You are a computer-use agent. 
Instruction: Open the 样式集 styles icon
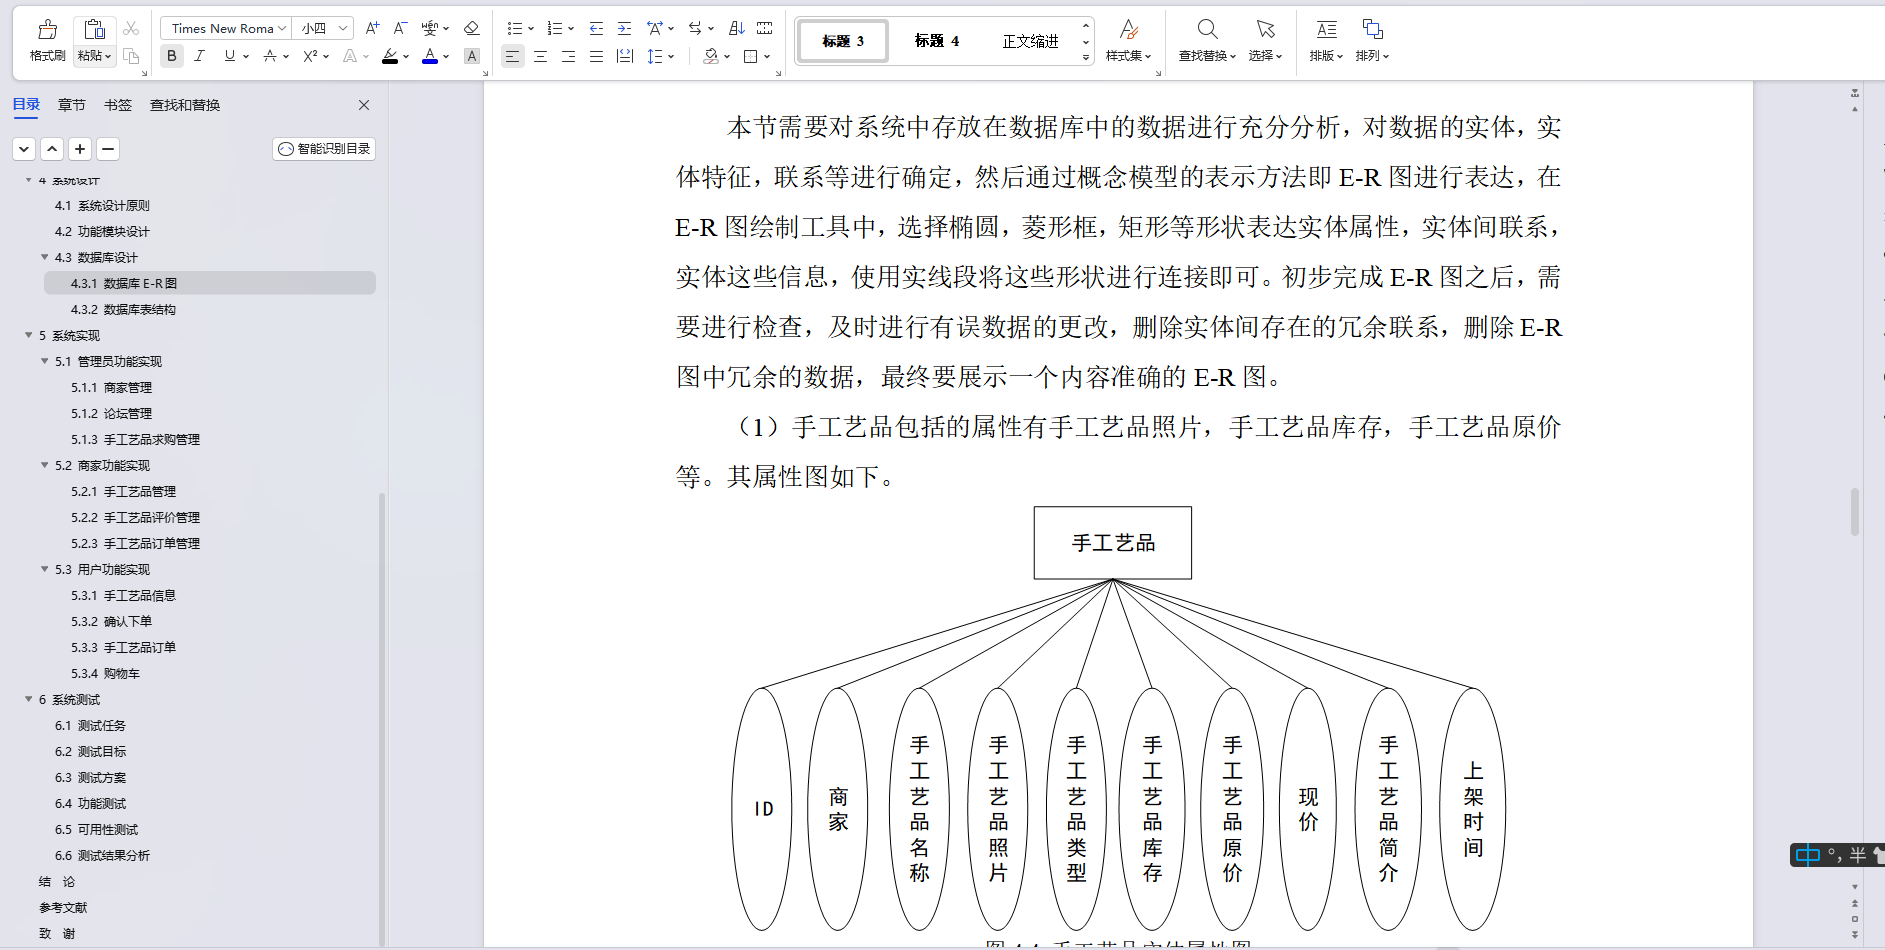point(1128,29)
